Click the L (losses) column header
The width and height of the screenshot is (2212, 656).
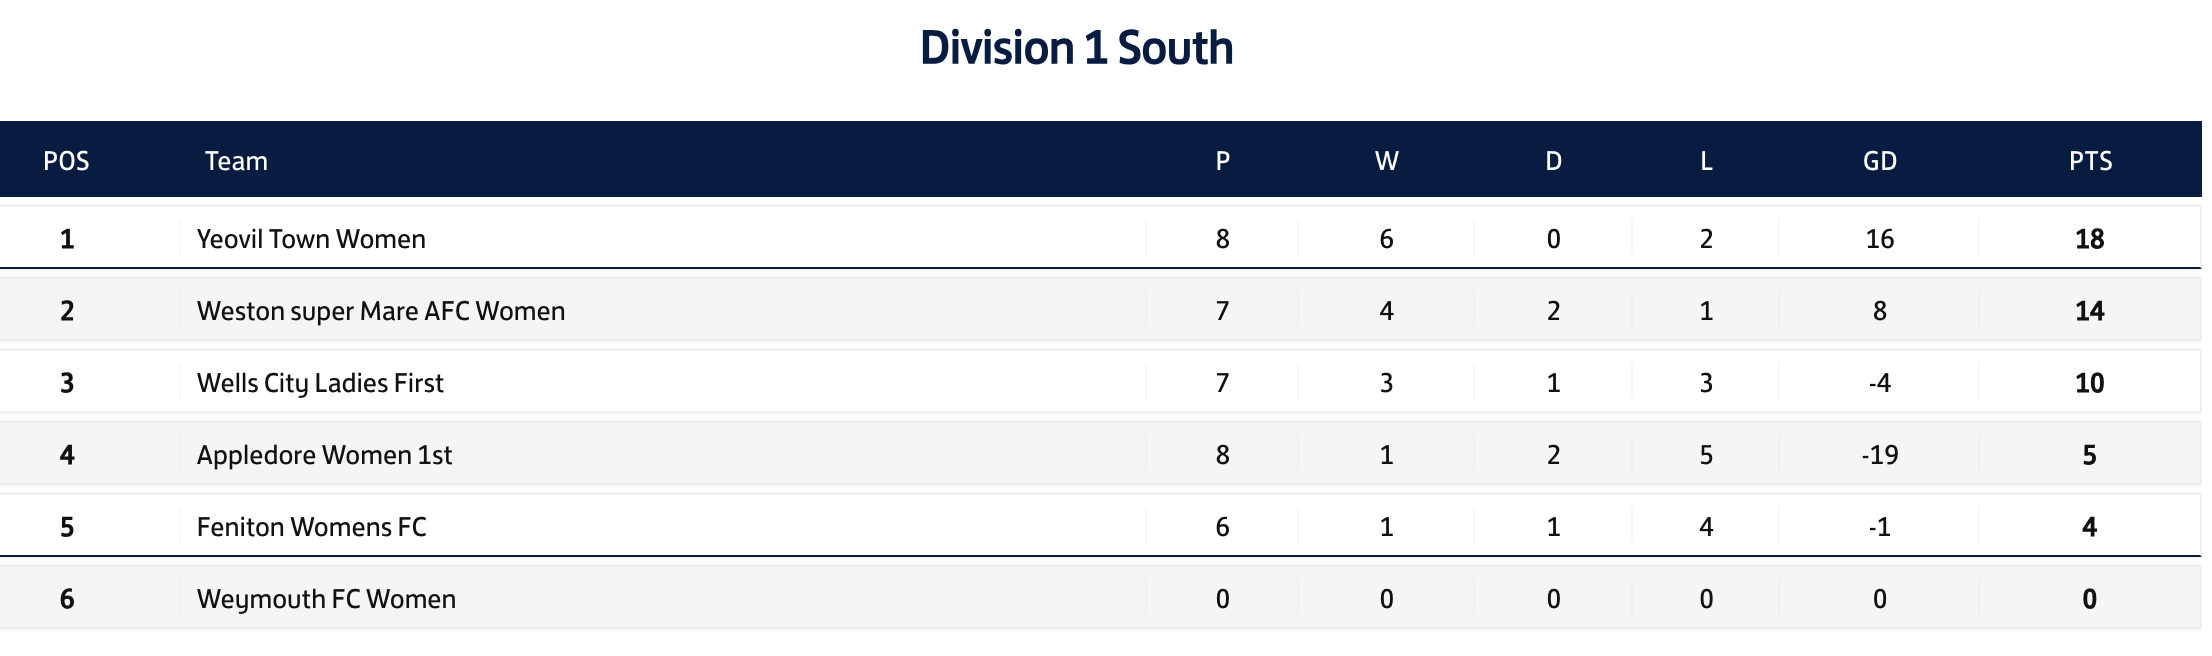pos(1706,161)
